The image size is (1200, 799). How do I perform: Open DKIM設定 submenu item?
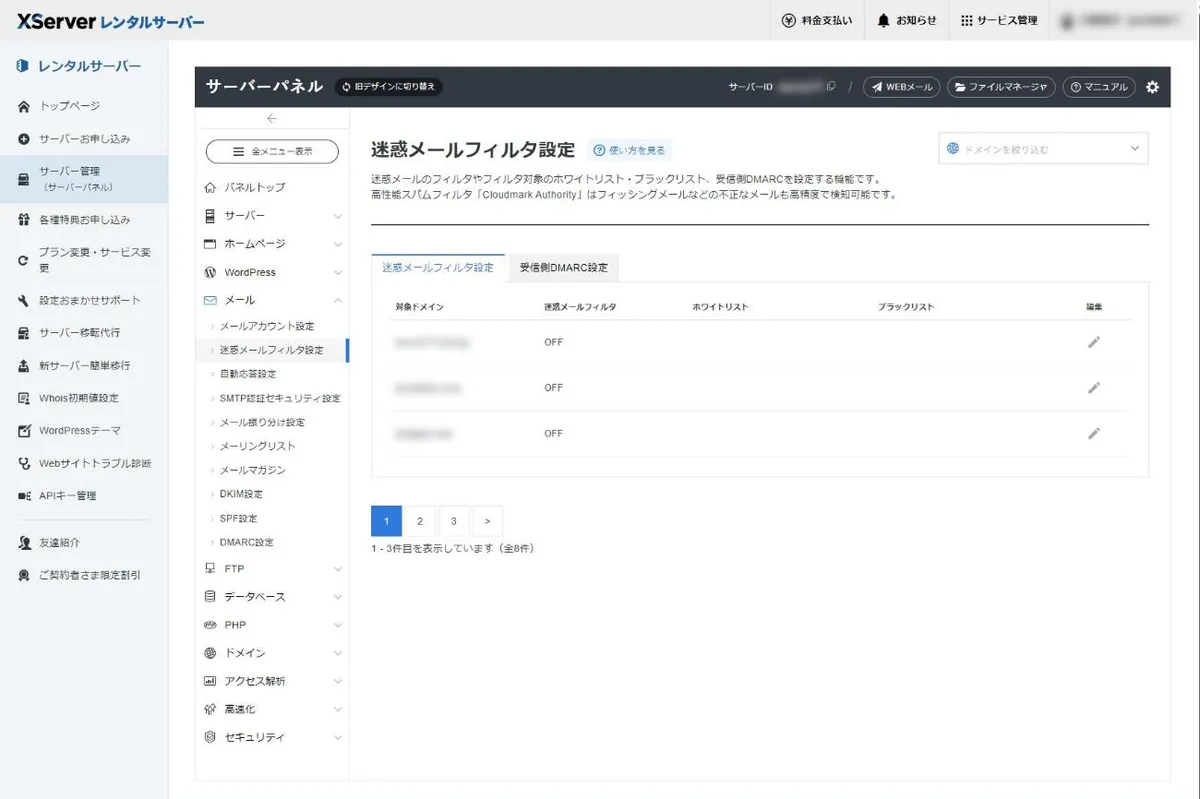[241, 494]
